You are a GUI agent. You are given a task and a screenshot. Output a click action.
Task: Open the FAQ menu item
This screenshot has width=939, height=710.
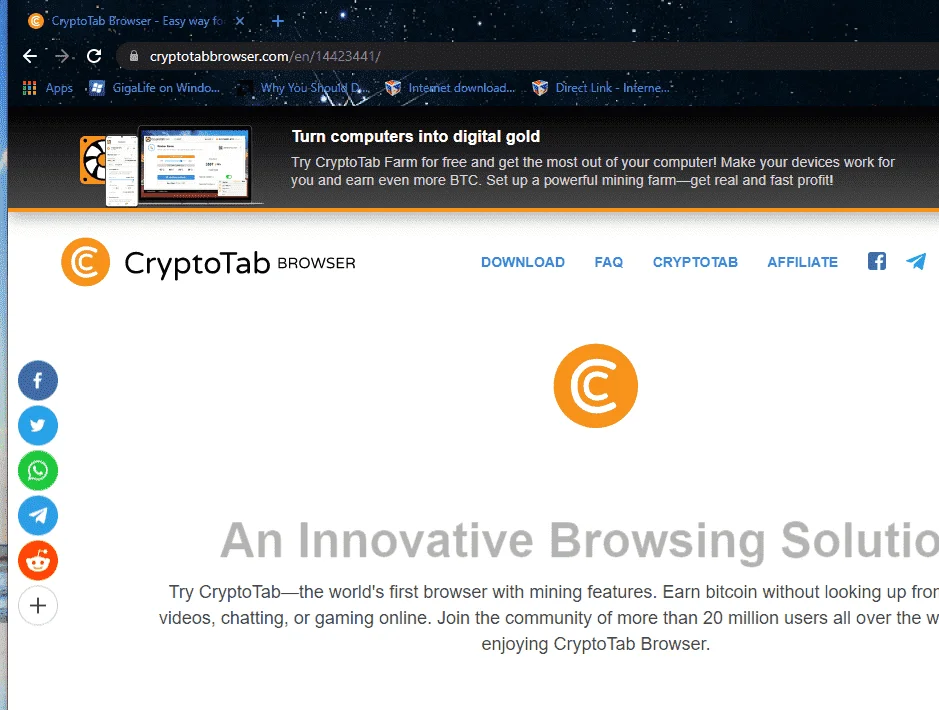click(x=608, y=262)
